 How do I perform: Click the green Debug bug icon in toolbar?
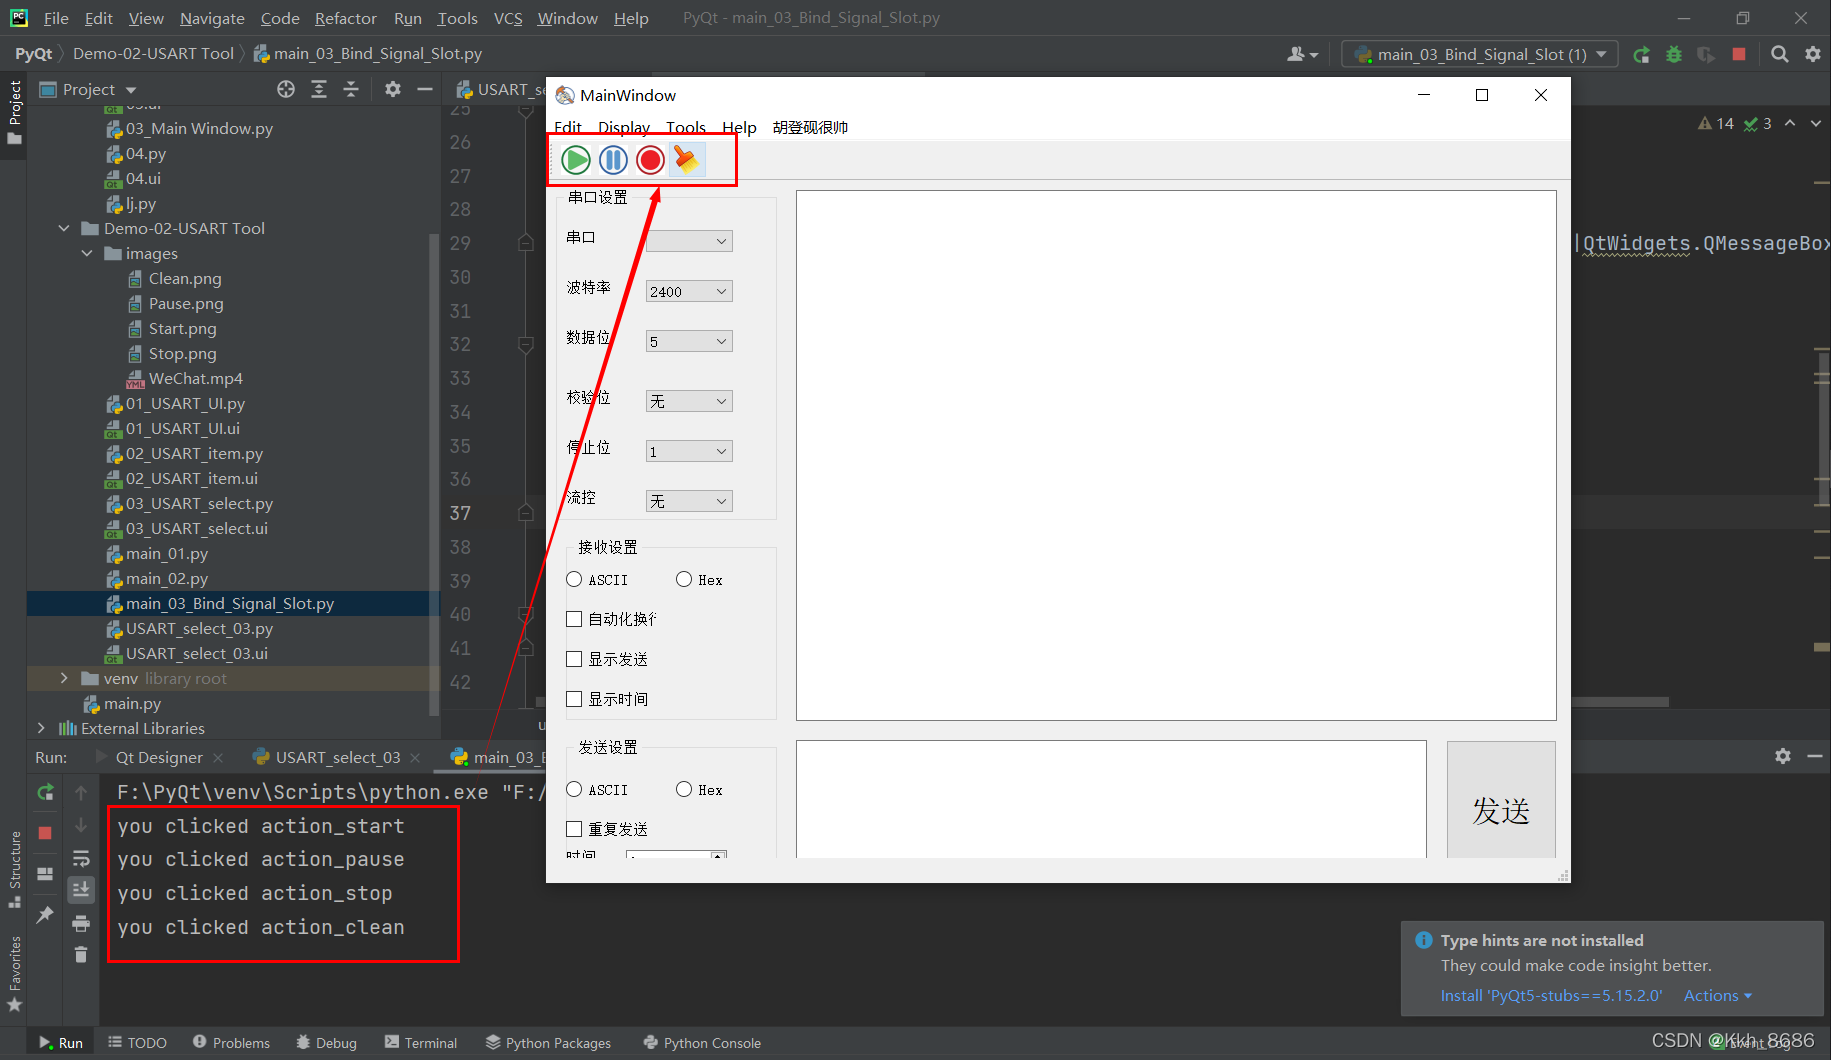(x=1673, y=54)
